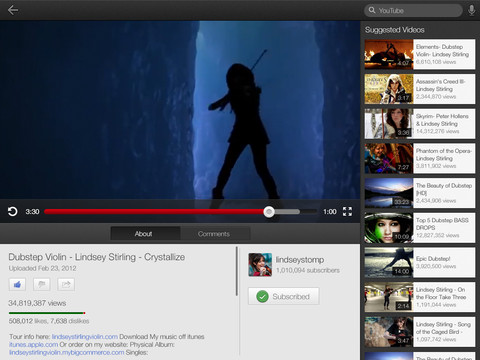Flag the video with the flag icon
Image resolution: width=480 pixels, height=360 pixels.
(42, 284)
